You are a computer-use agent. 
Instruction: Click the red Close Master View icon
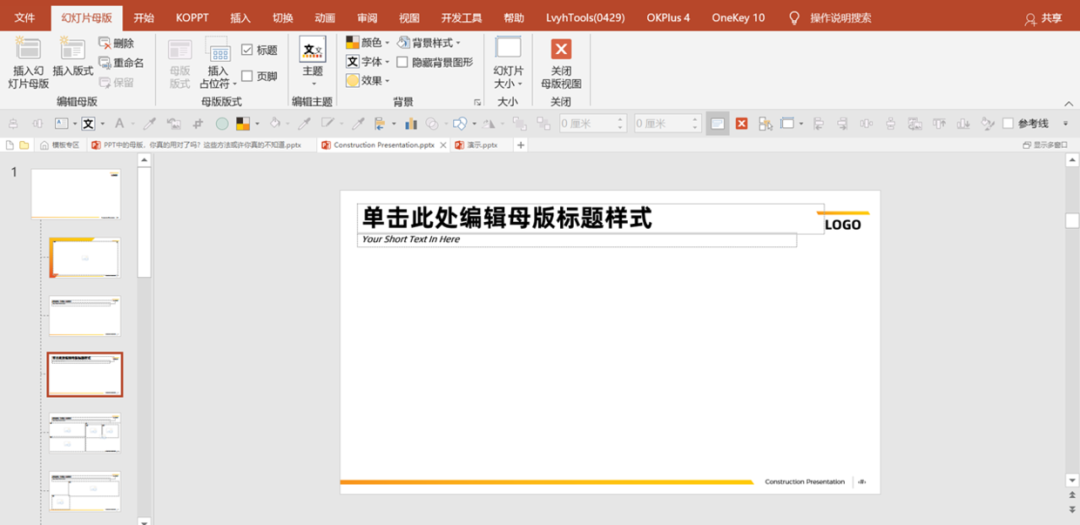(561, 49)
